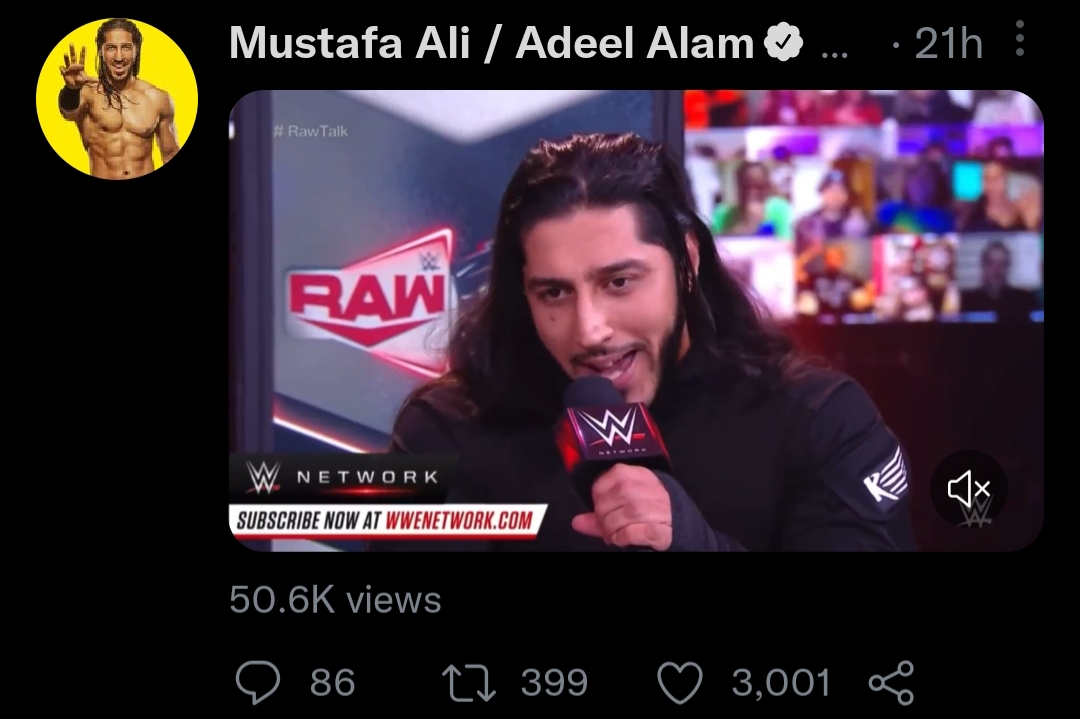Open Mustafa Ali's yellow profile avatar
Viewport: 1080px width, 719px height.
pos(117,98)
